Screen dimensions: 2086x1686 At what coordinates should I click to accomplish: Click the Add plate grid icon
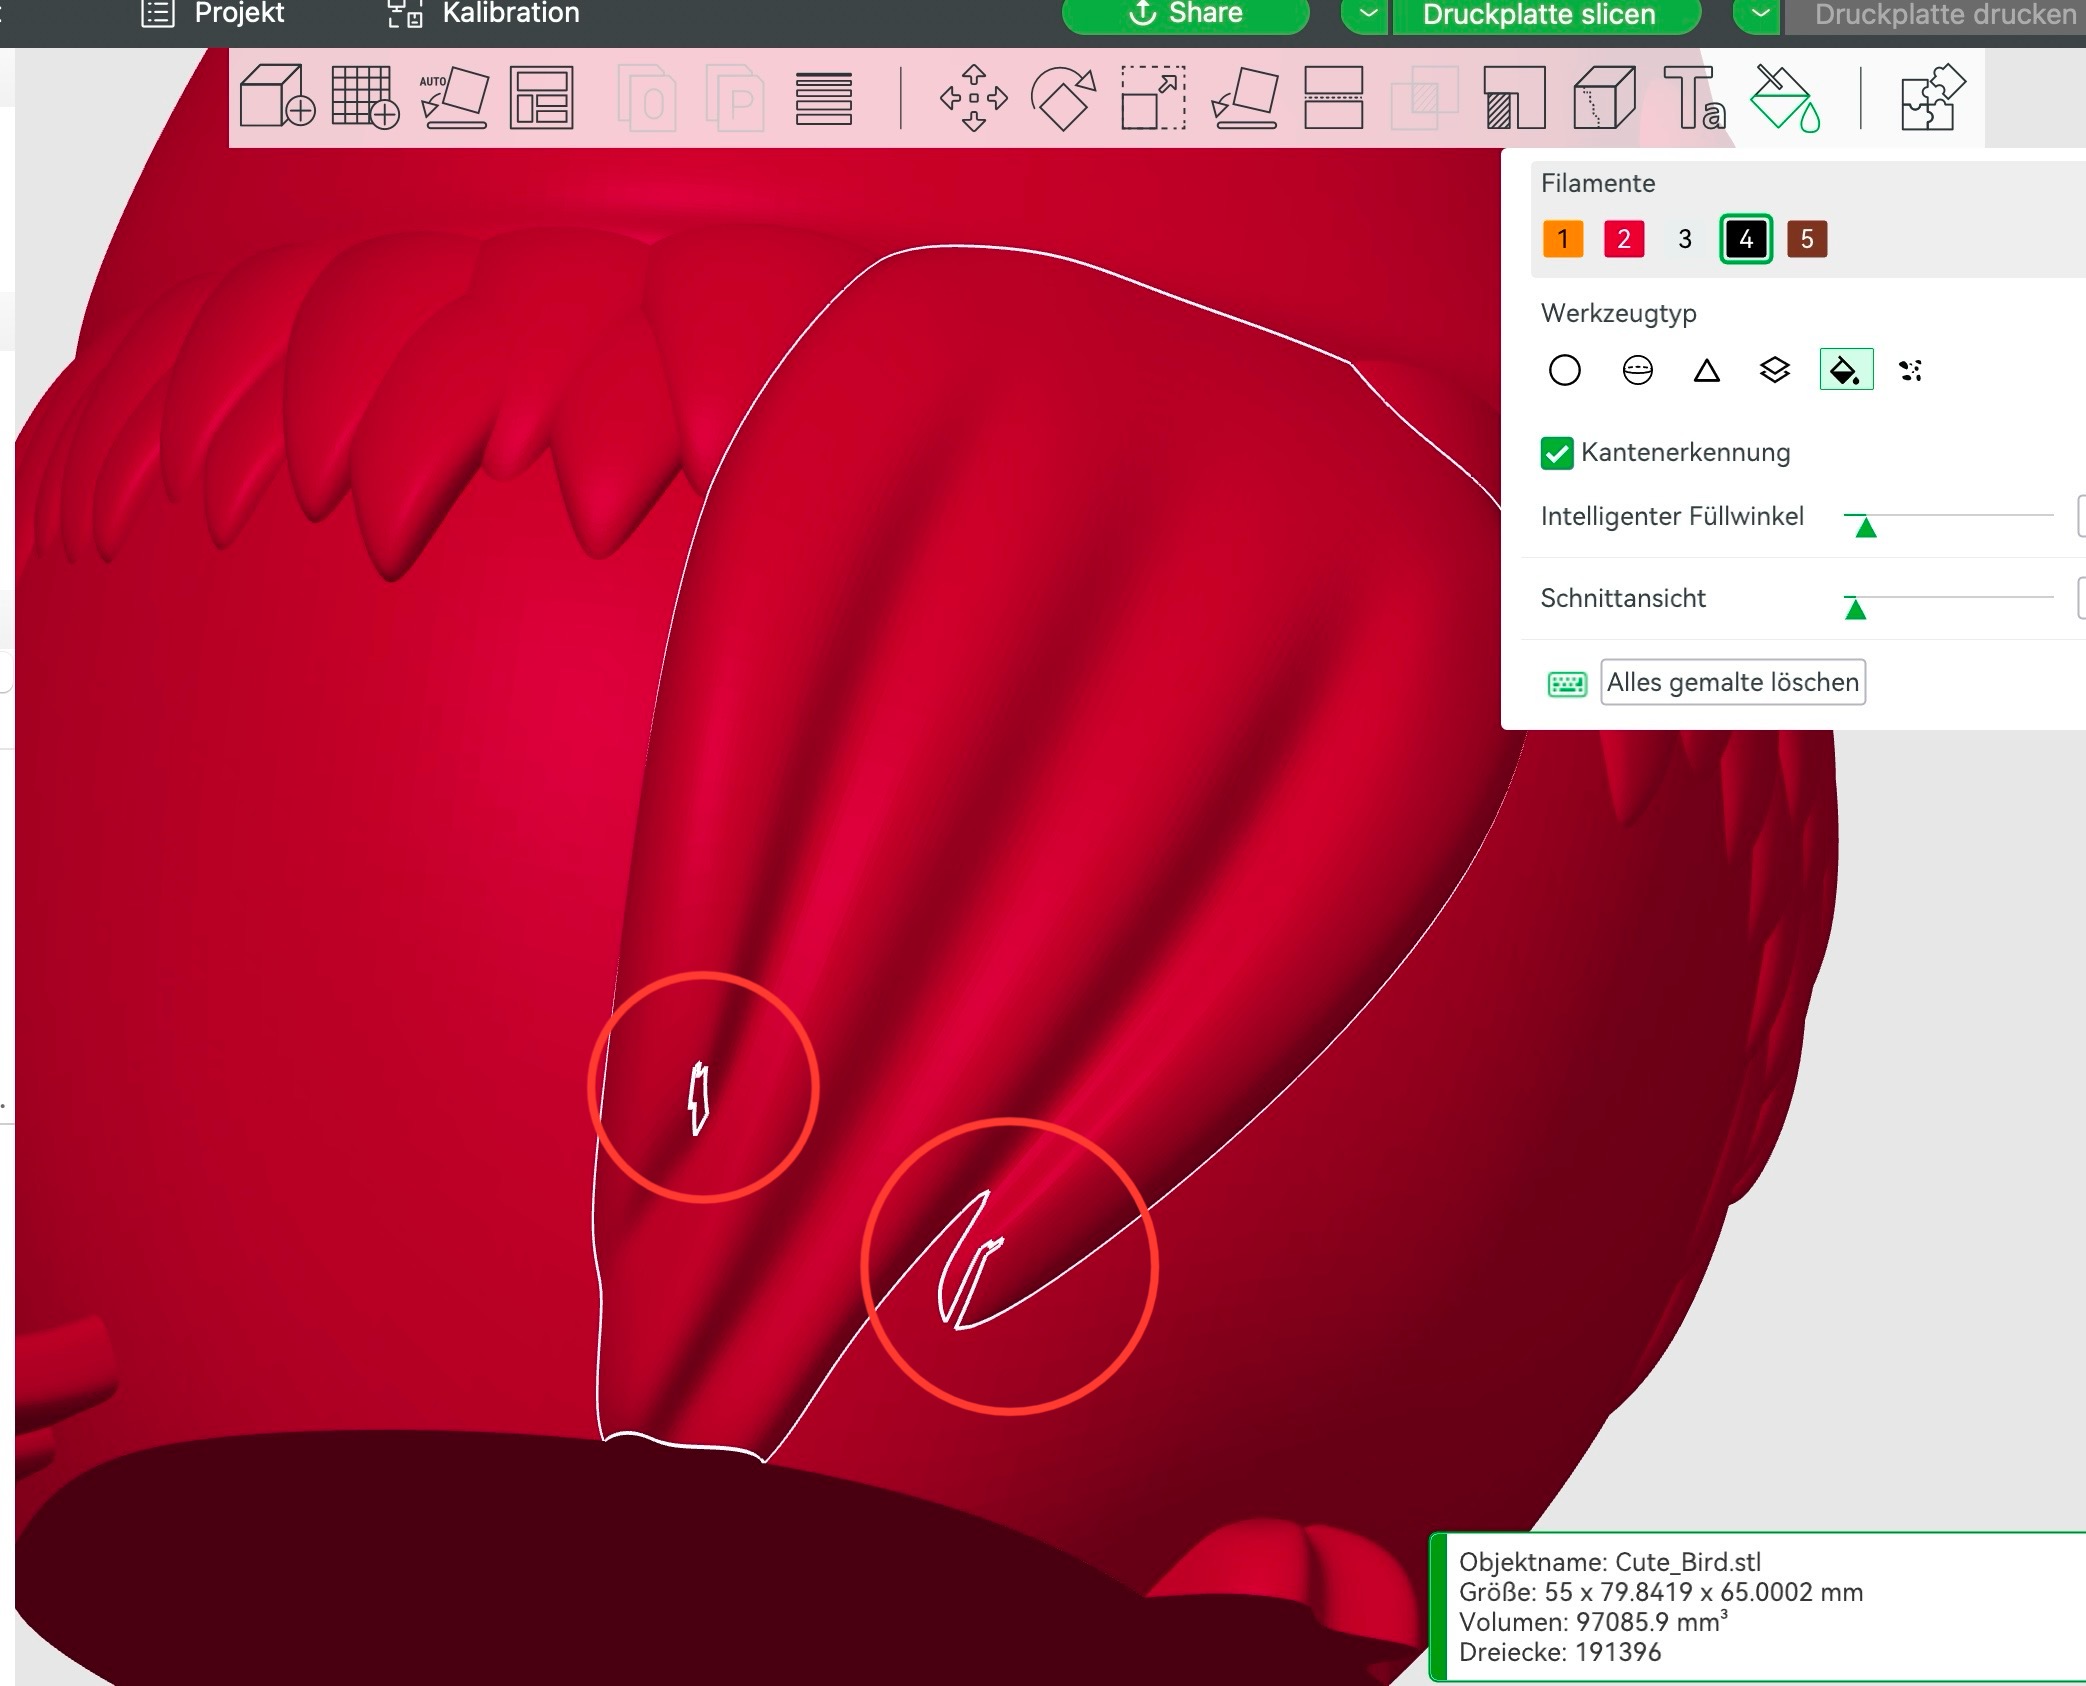click(x=365, y=97)
